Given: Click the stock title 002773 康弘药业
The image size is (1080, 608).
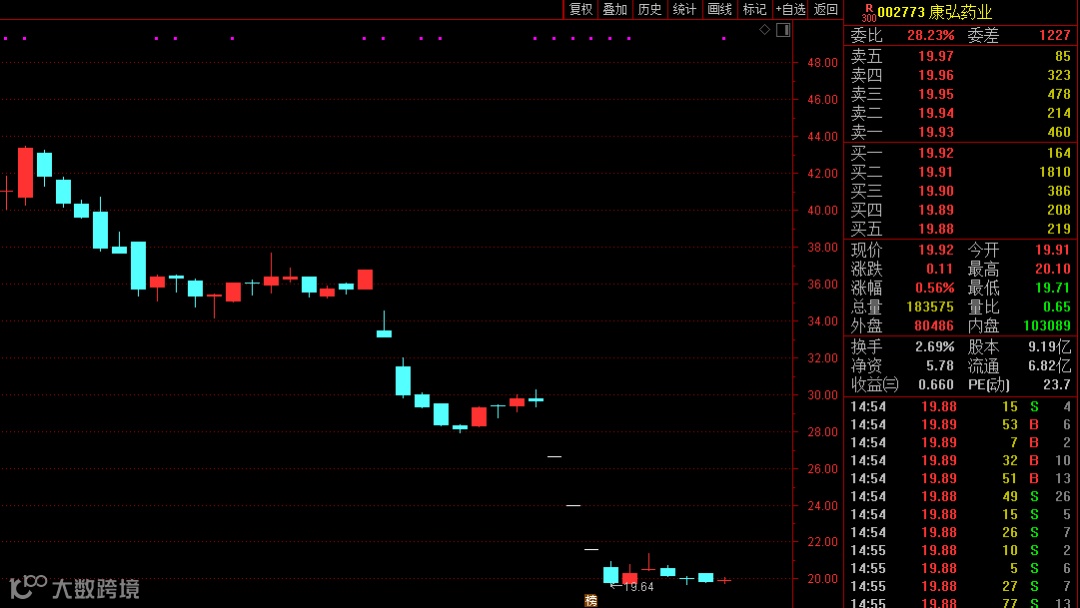Looking at the screenshot, I should click(x=935, y=12).
